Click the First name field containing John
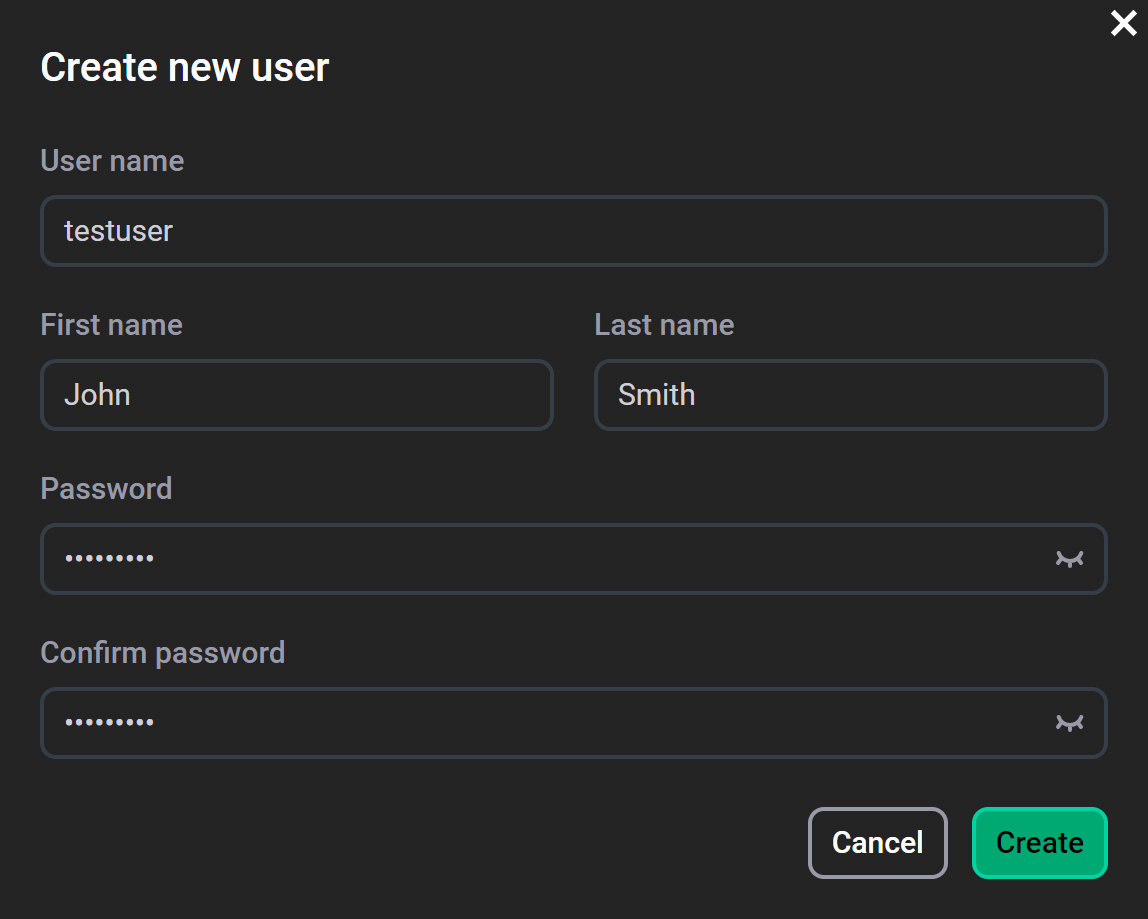Image resolution: width=1148 pixels, height=919 pixels. 297,395
